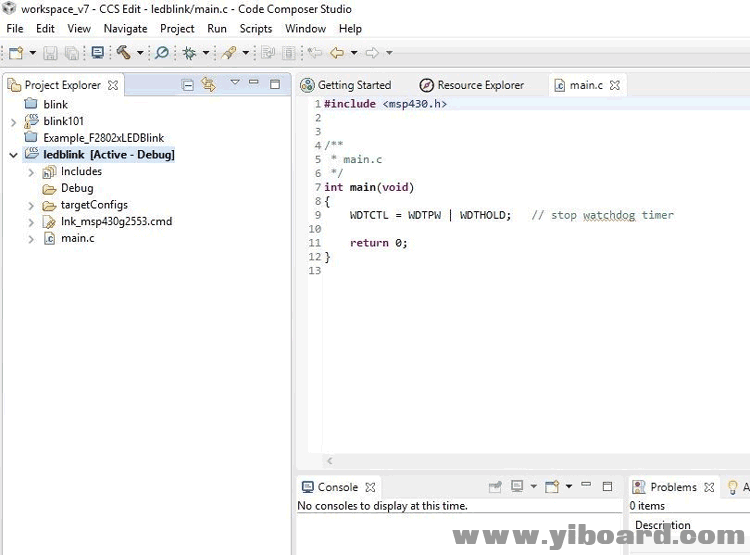
Task: Open the Back history dropdown arrow
Action: coord(354,52)
